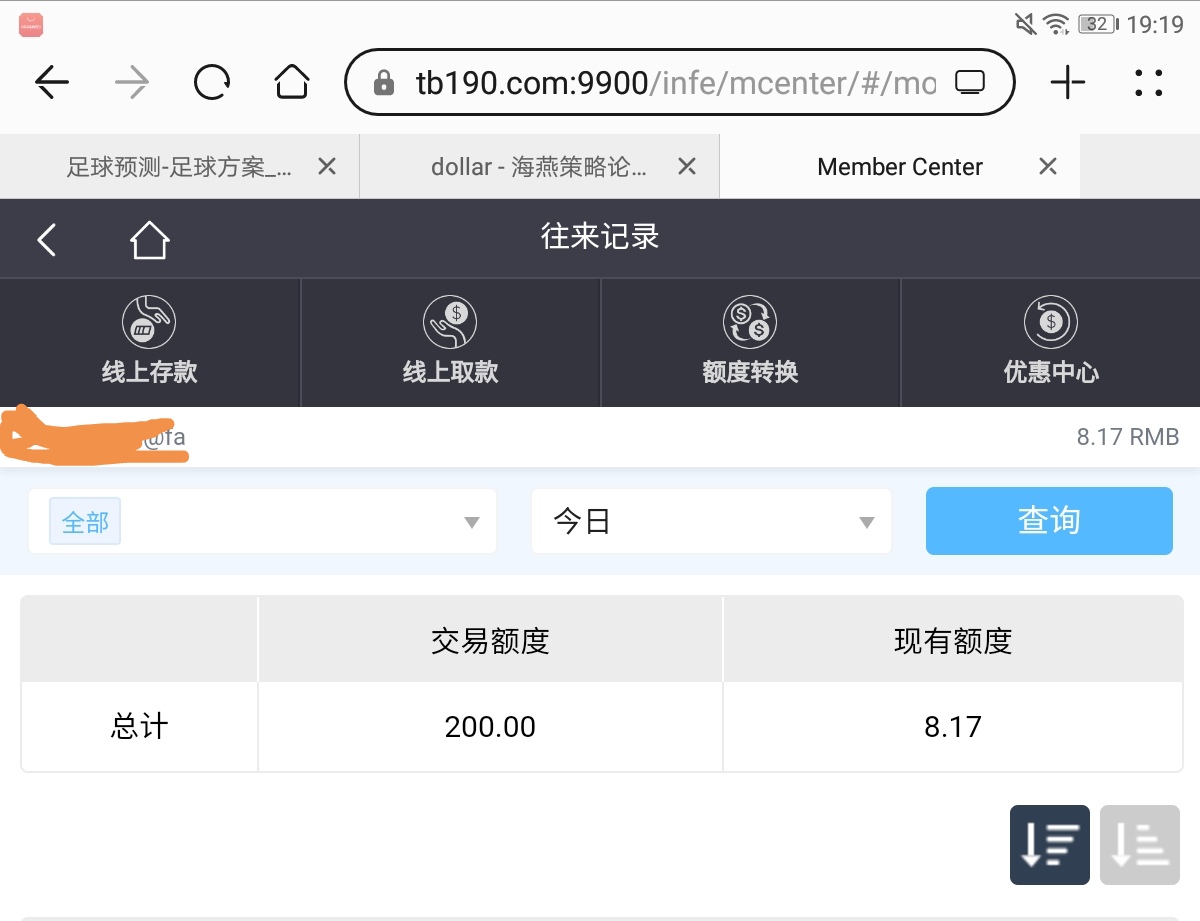Click the browser back arrow
This screenshot has width=1200, height=921.
(x=52, y=83)
